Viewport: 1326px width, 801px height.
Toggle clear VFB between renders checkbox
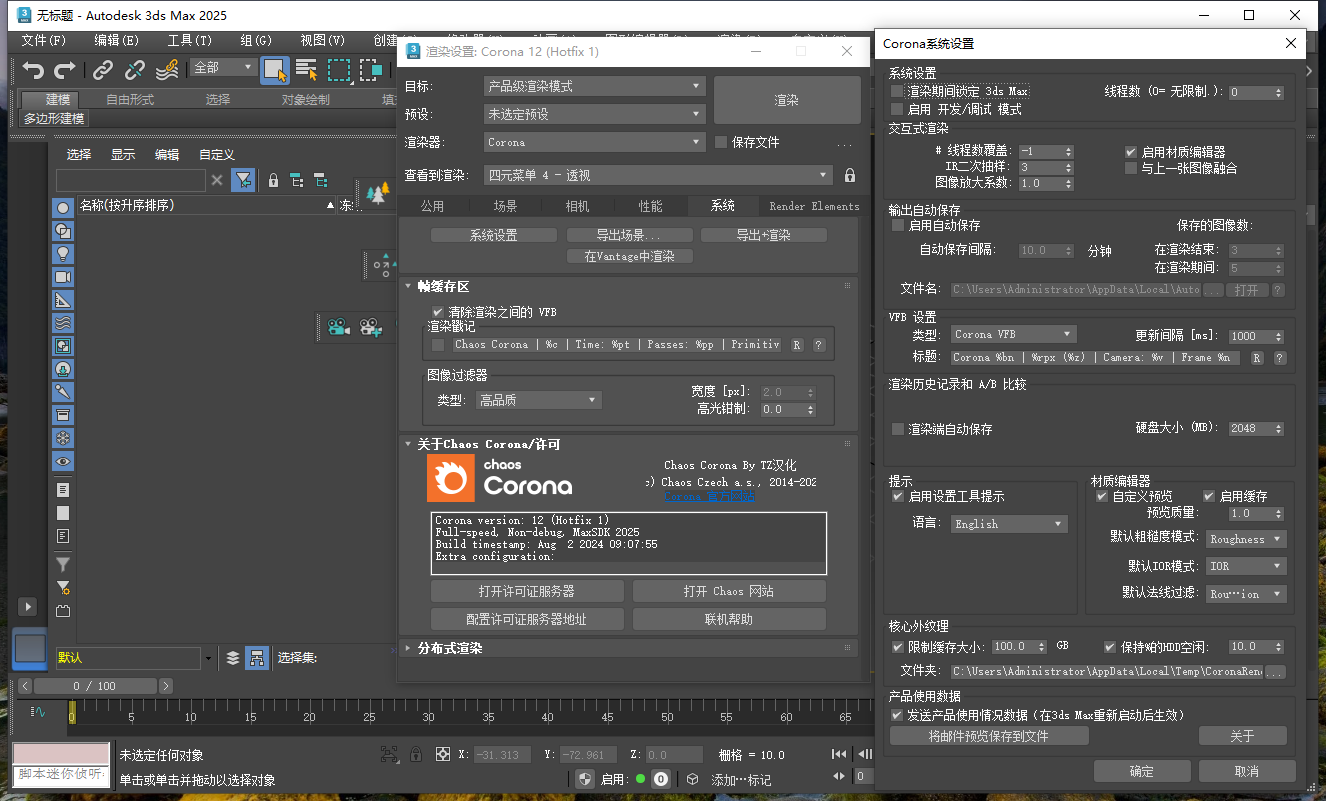437,312
